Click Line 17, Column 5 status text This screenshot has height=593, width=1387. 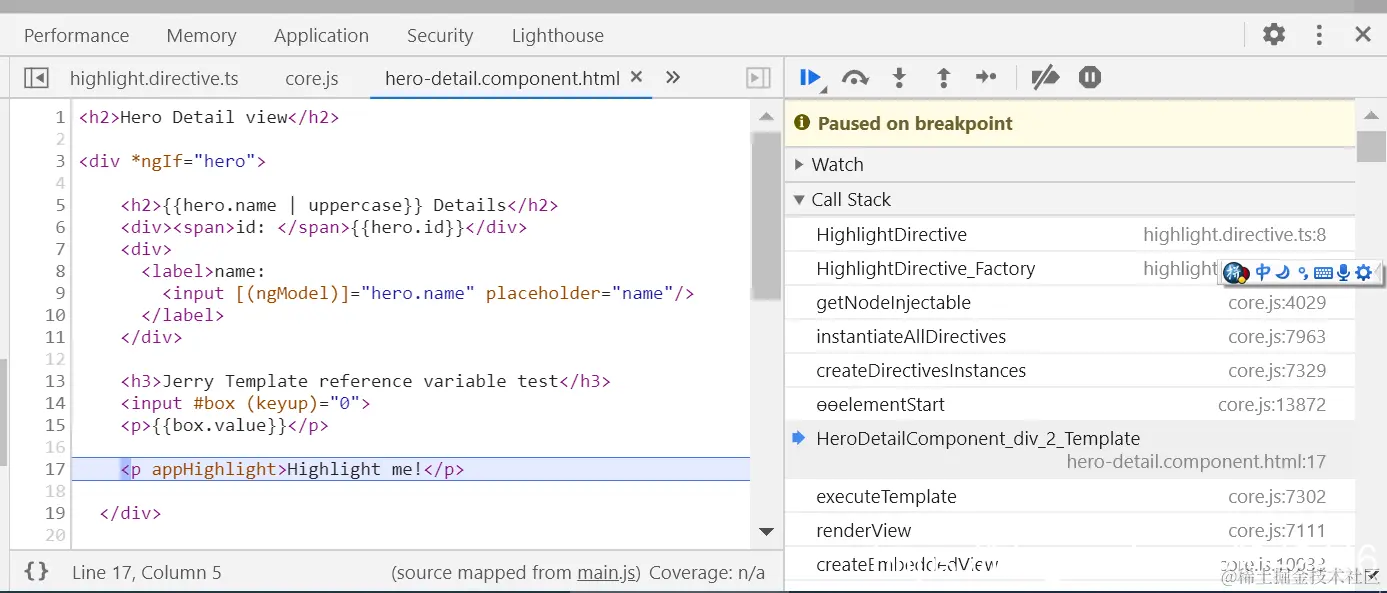(x=147, y=573)
